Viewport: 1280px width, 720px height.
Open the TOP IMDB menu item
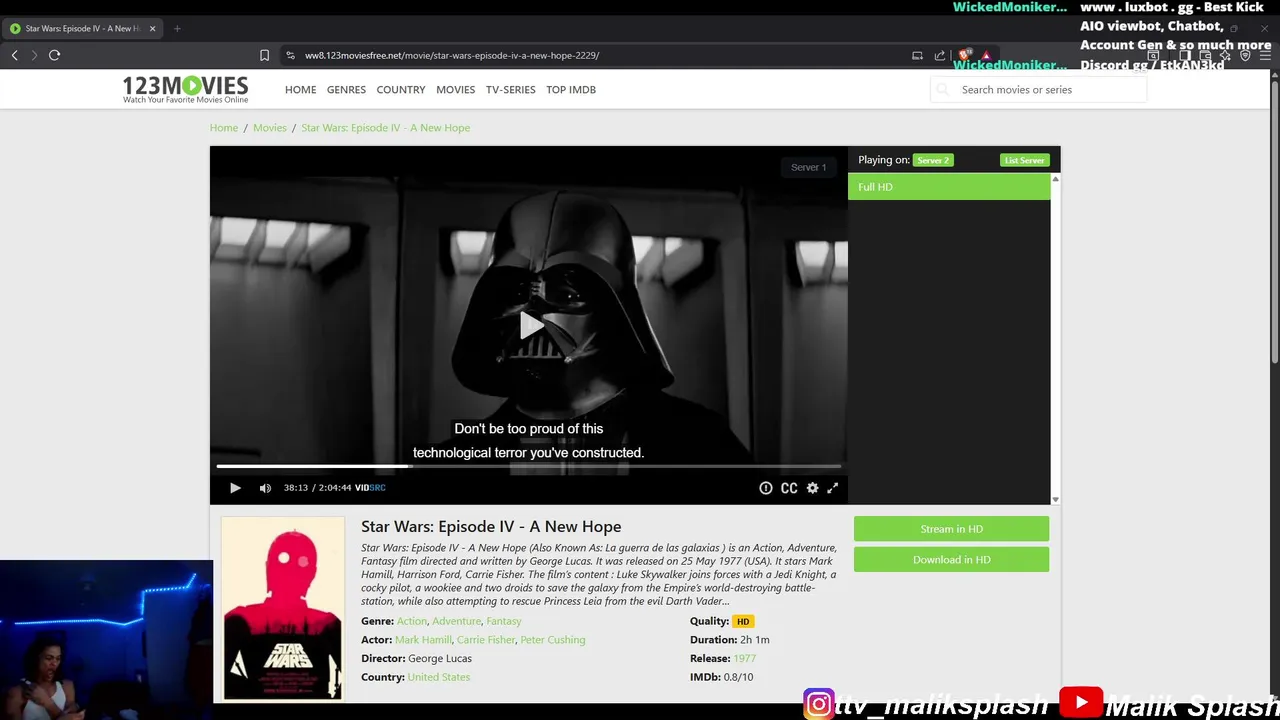pyautogui.click(x=571, y=89)
